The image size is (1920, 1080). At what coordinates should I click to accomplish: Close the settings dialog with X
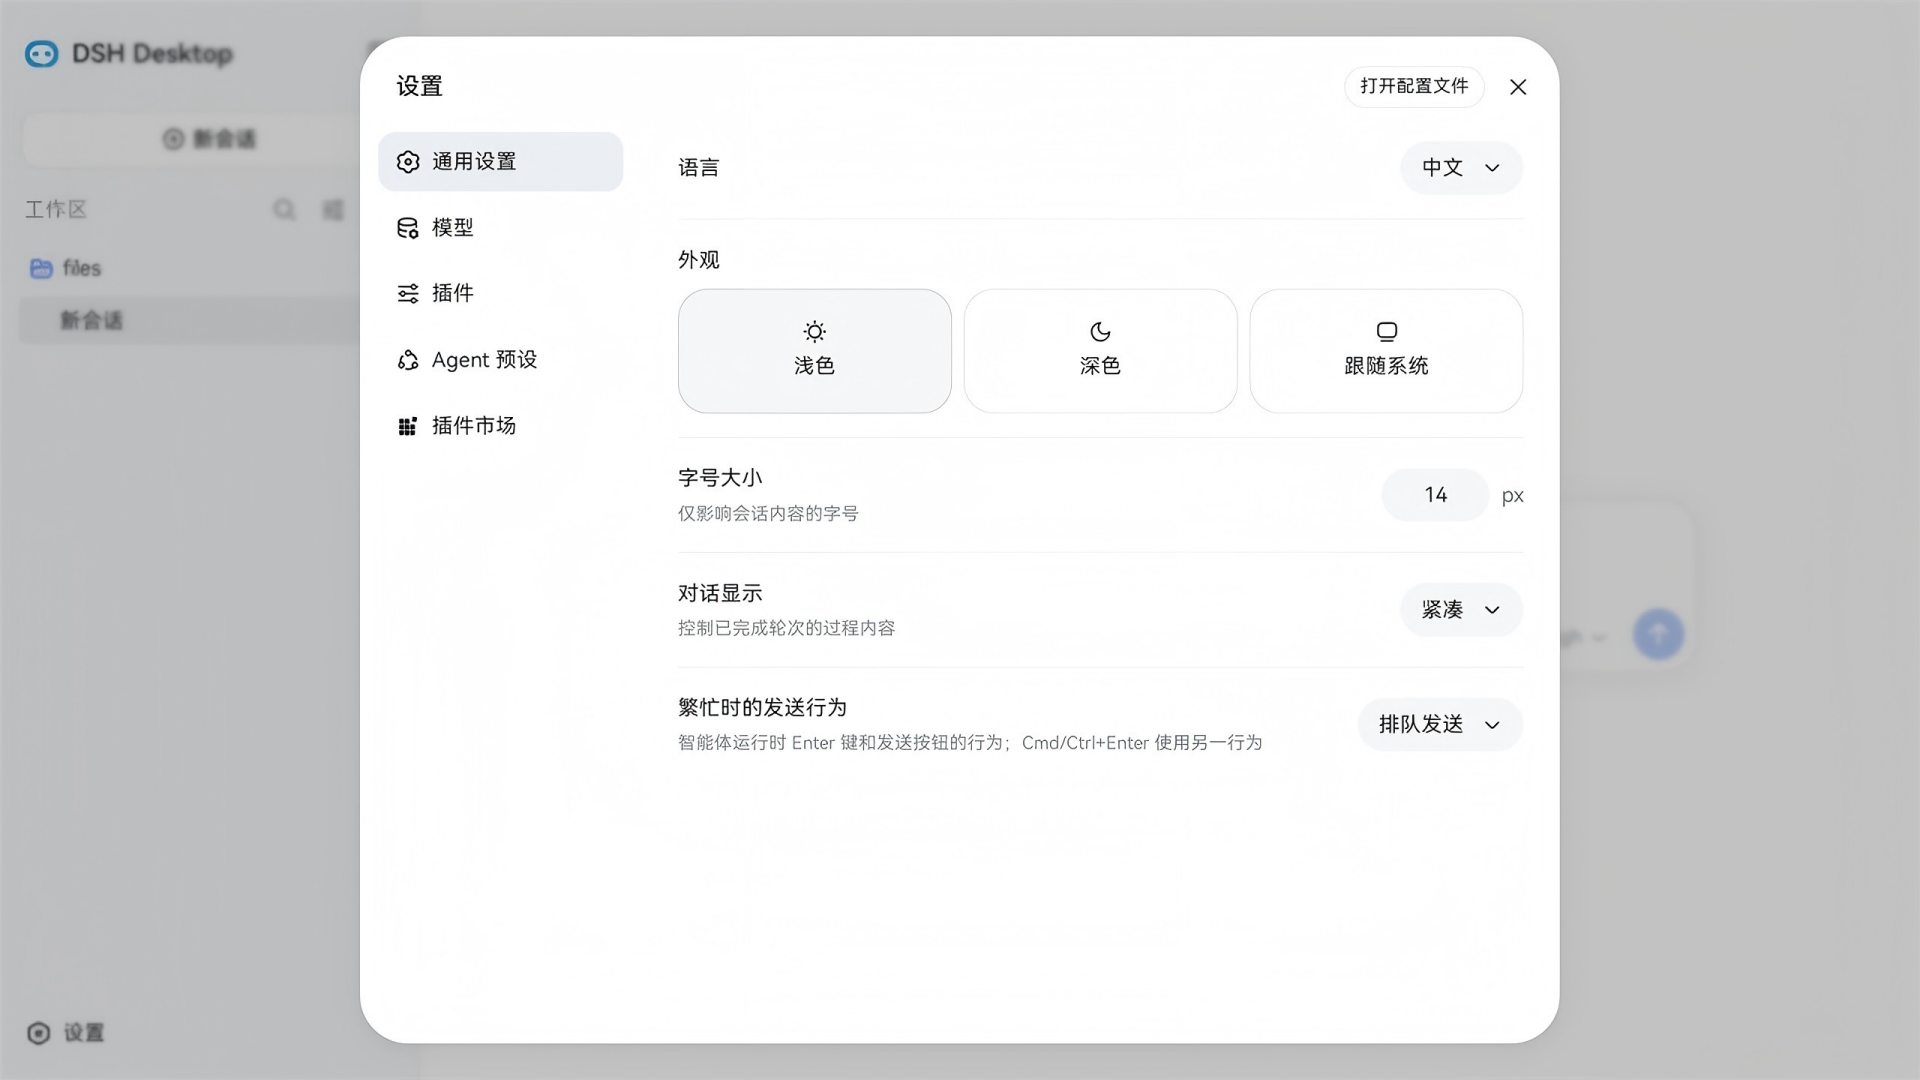point(1518,87)
